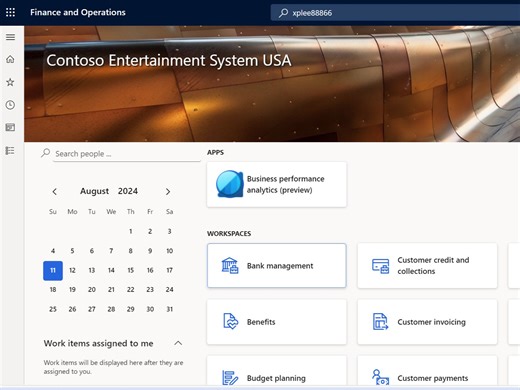
Task: Click the search people magnifier icon
Action: coord(46,153)
